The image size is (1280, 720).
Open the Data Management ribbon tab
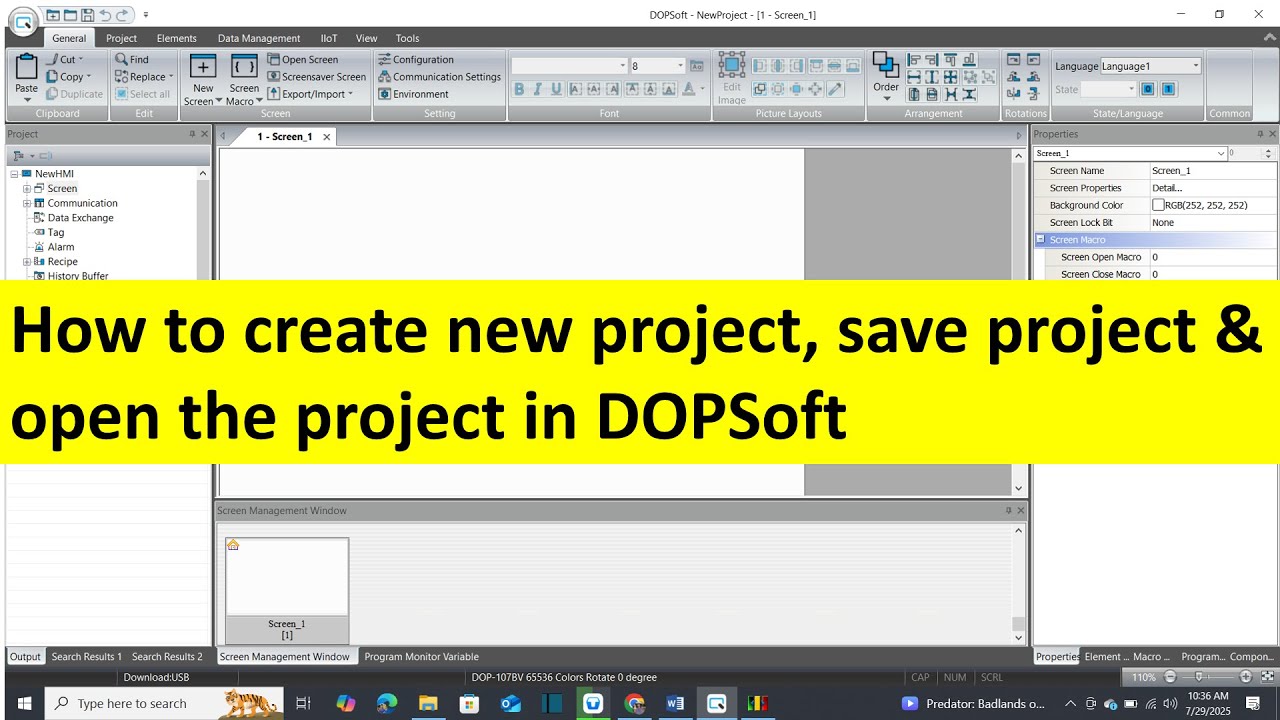(x=259, y=38)
